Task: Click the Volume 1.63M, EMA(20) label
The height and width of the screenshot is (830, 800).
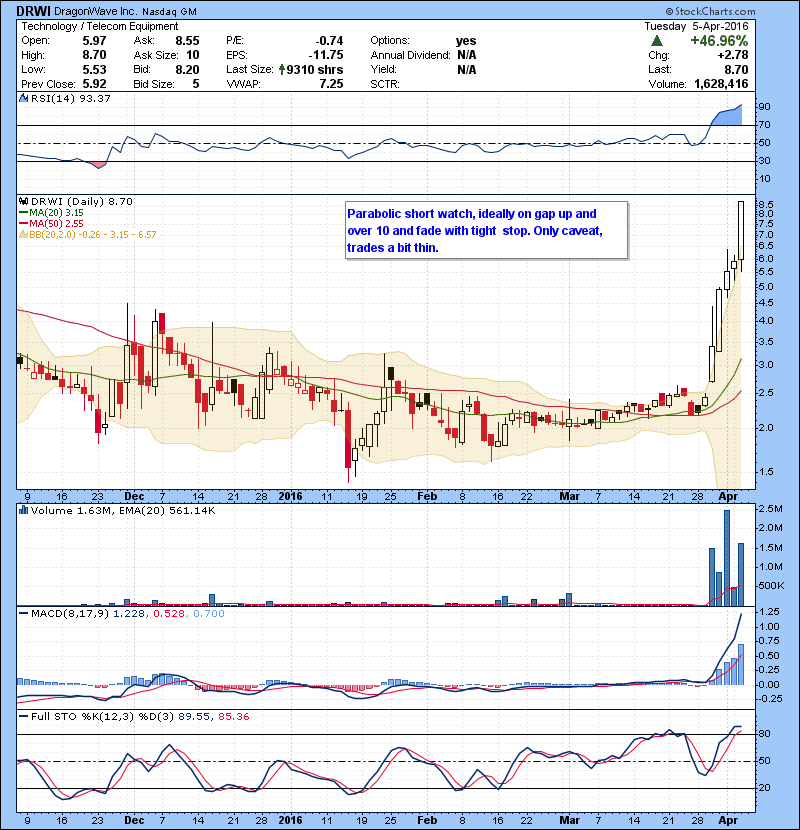Action: pyautogui.click(x=123, y=510)
